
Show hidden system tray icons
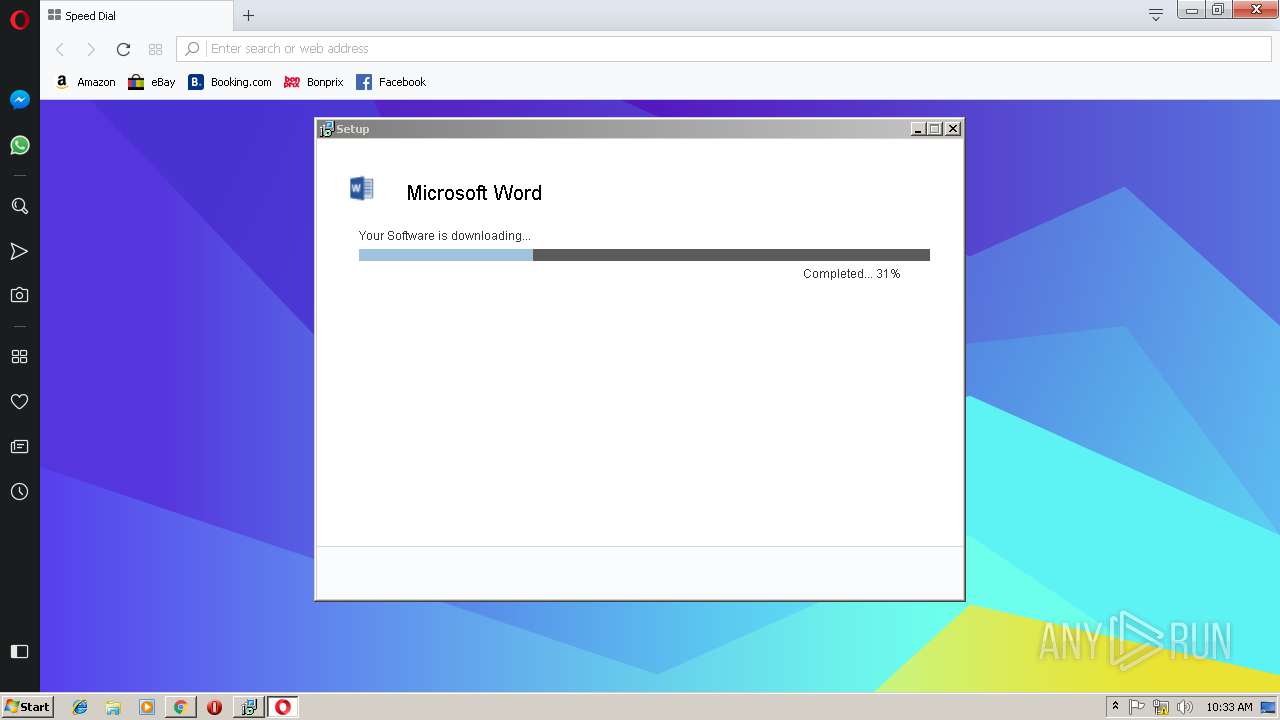click(1115, 707)
